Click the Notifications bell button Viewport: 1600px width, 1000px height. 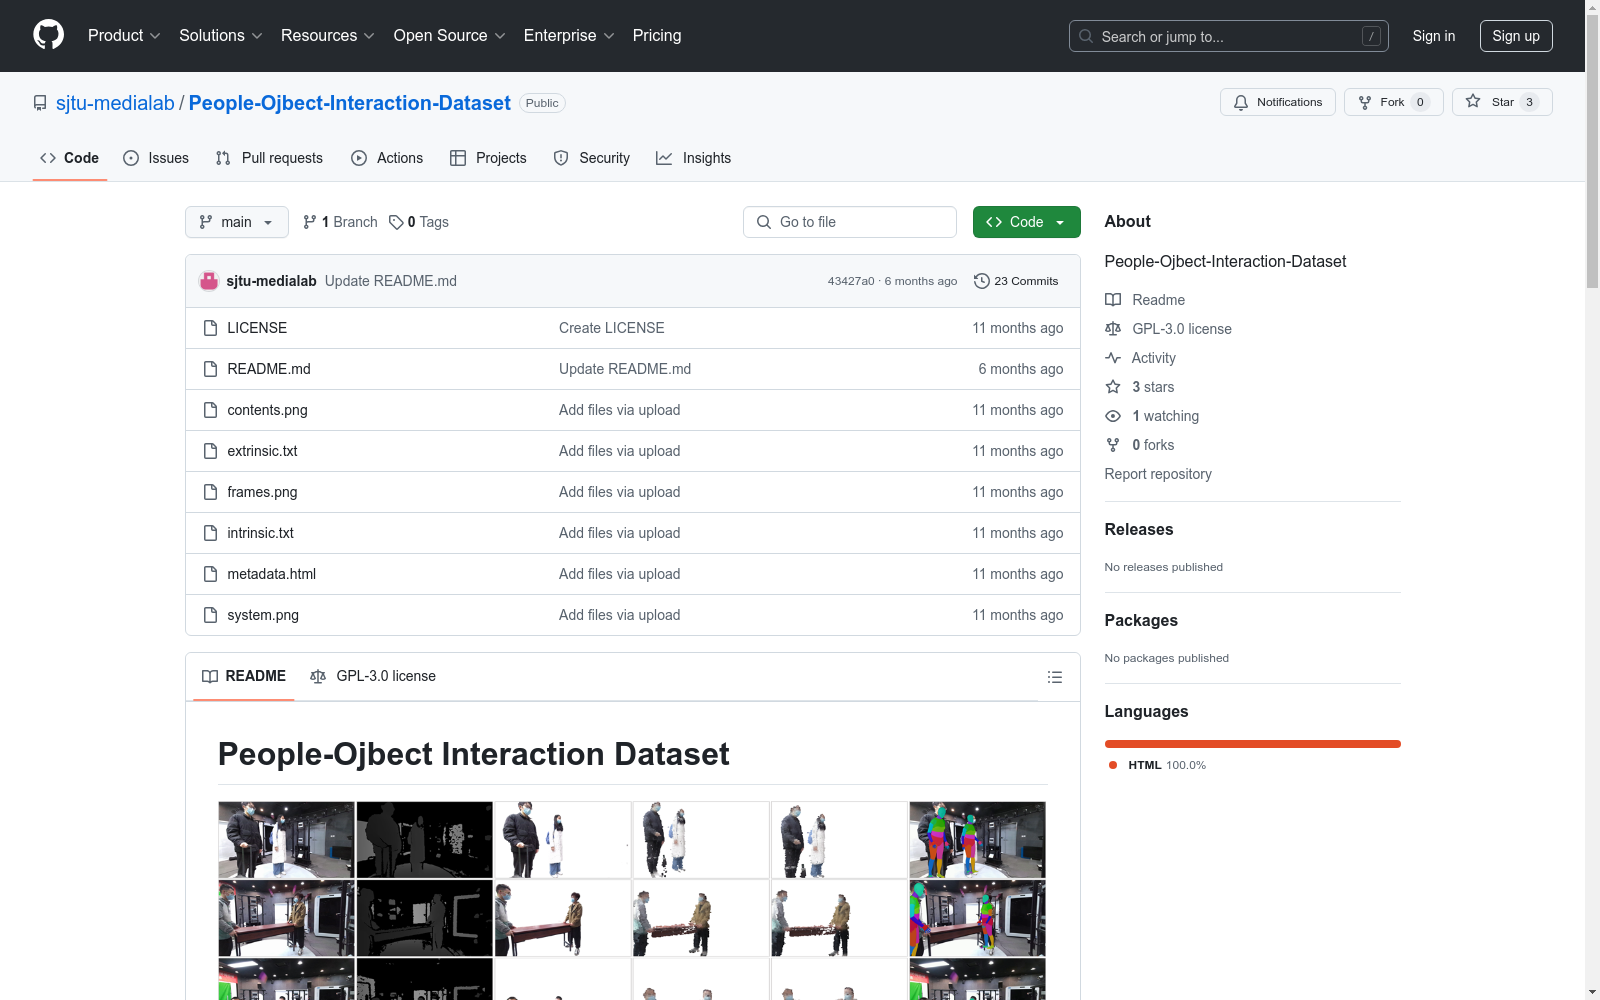pos(1277,102)
